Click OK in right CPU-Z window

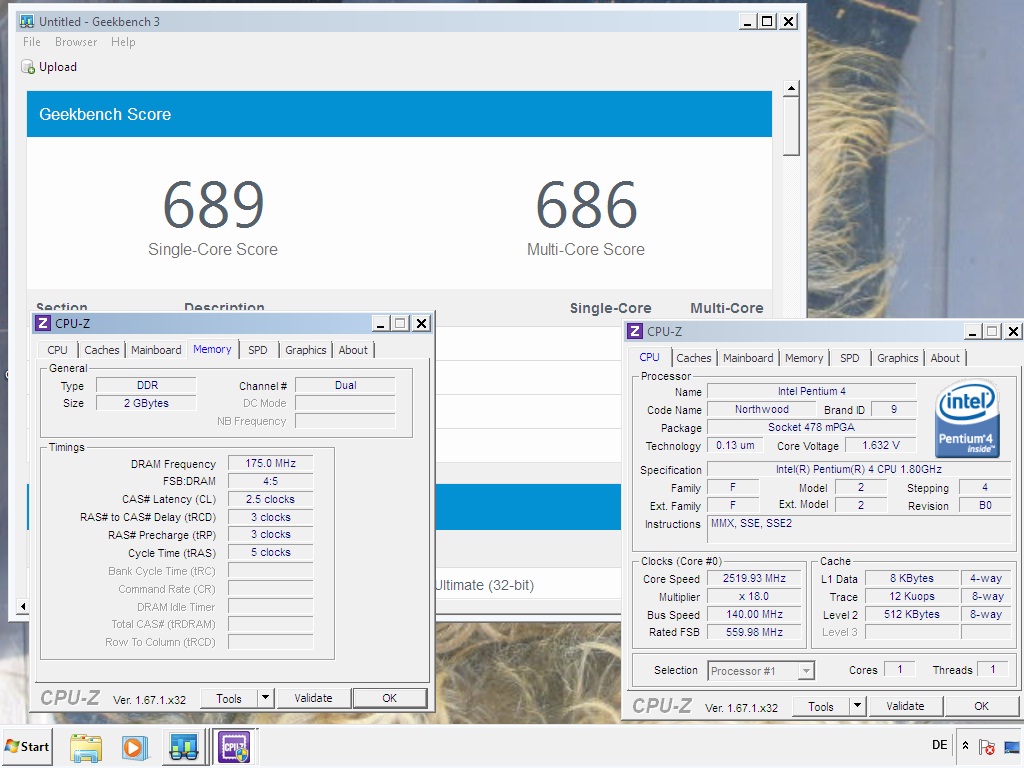(982, 707)
